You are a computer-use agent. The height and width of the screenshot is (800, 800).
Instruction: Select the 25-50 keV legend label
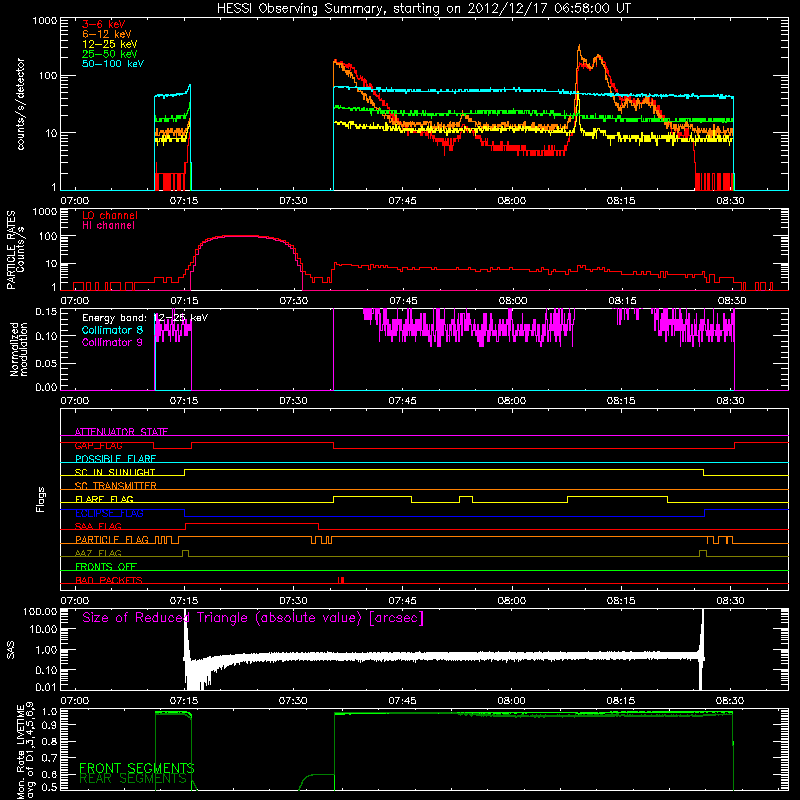click(x=110, y=54)
